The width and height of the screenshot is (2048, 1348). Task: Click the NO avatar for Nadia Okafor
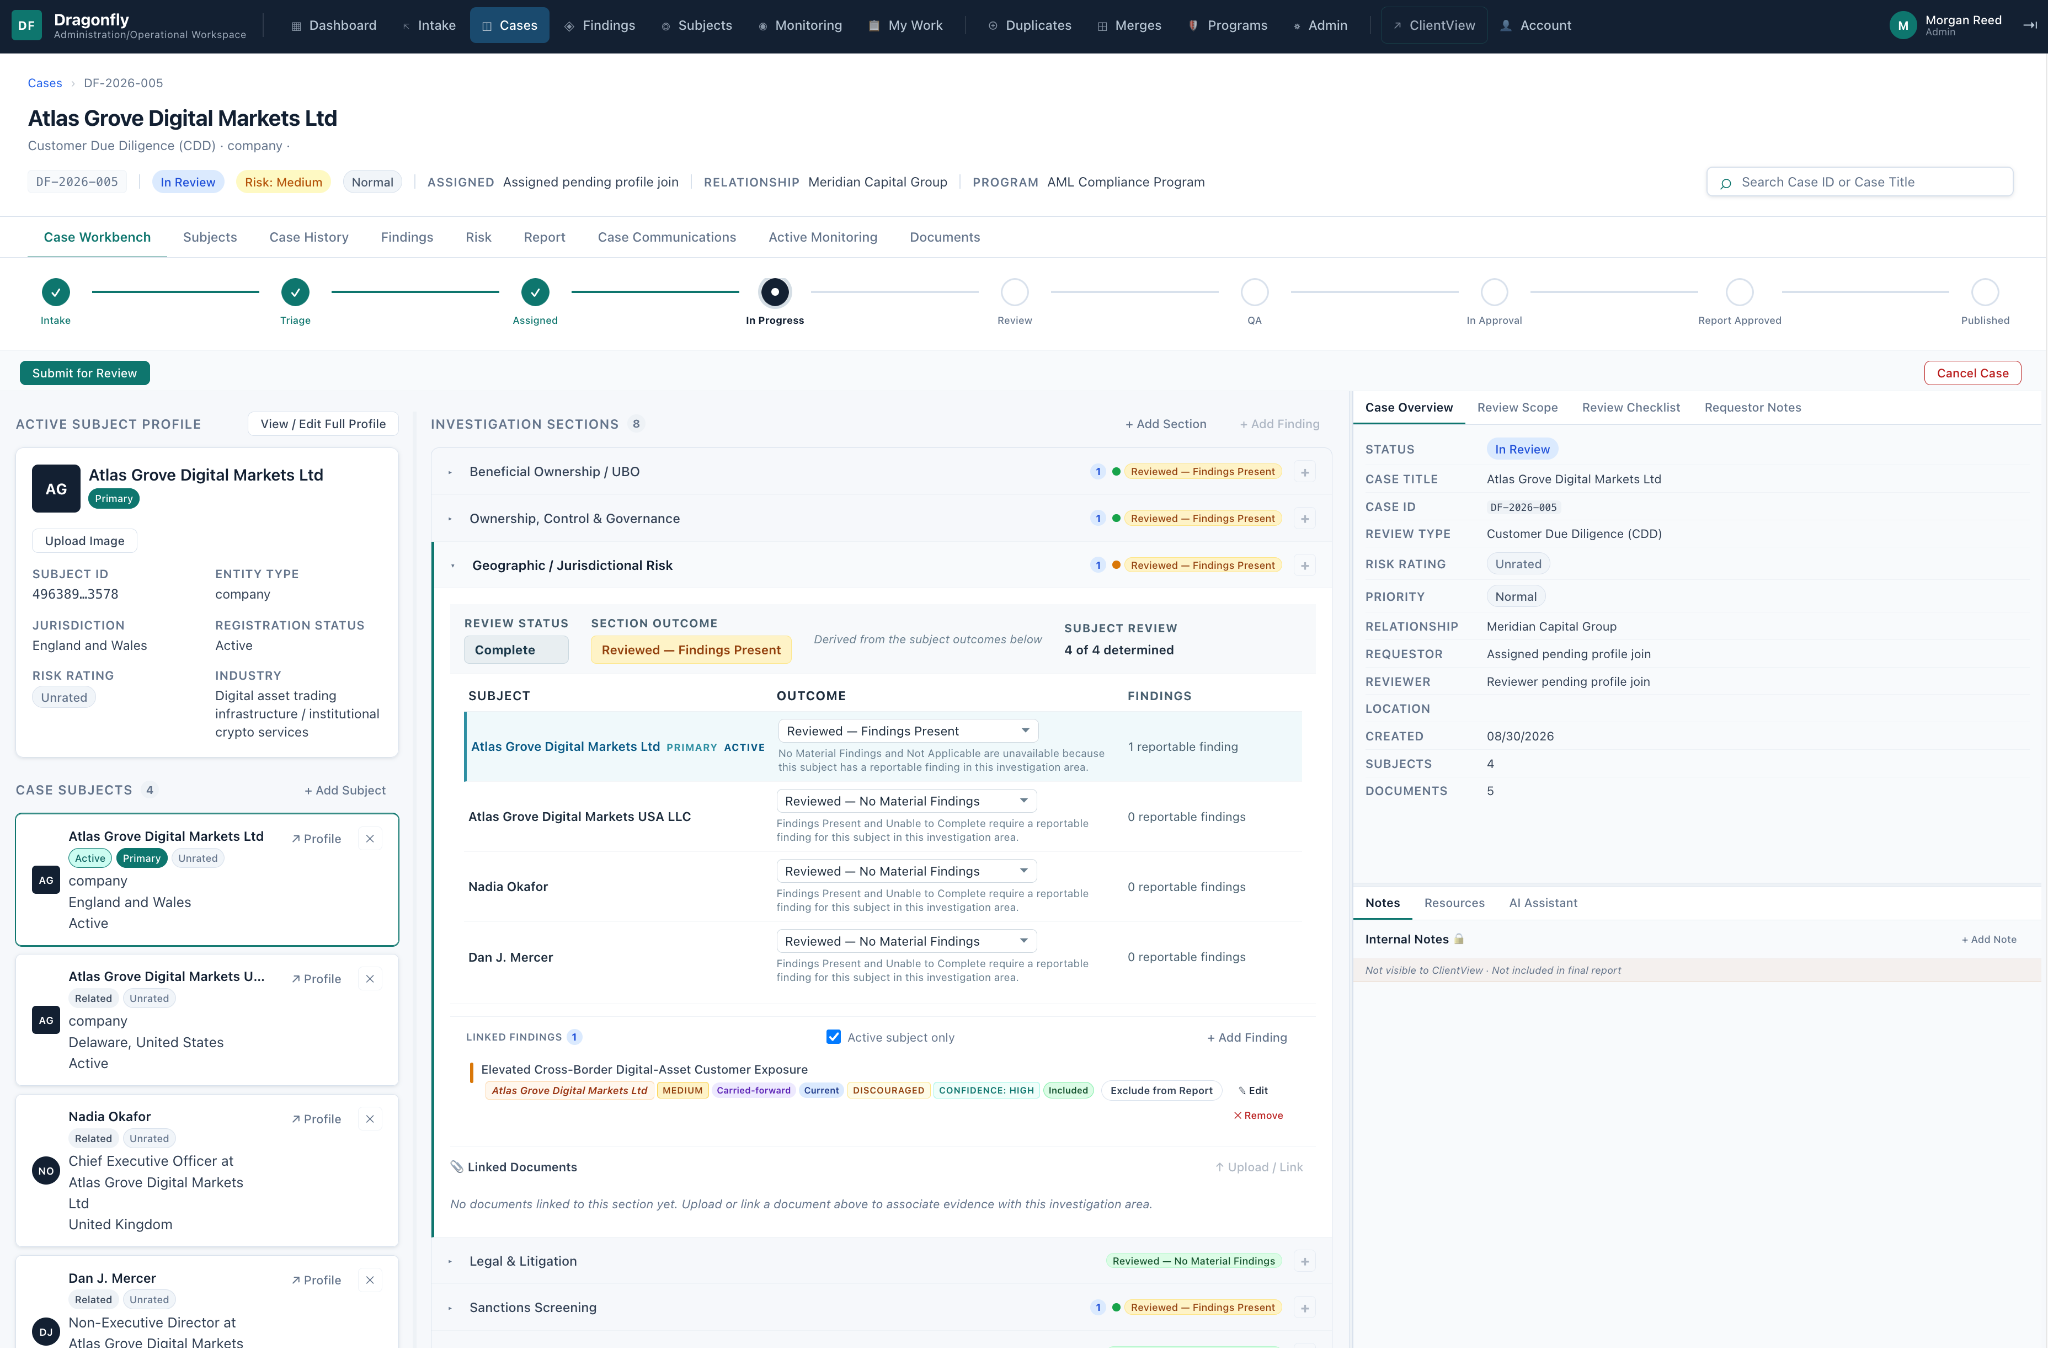coord(46,1171)
